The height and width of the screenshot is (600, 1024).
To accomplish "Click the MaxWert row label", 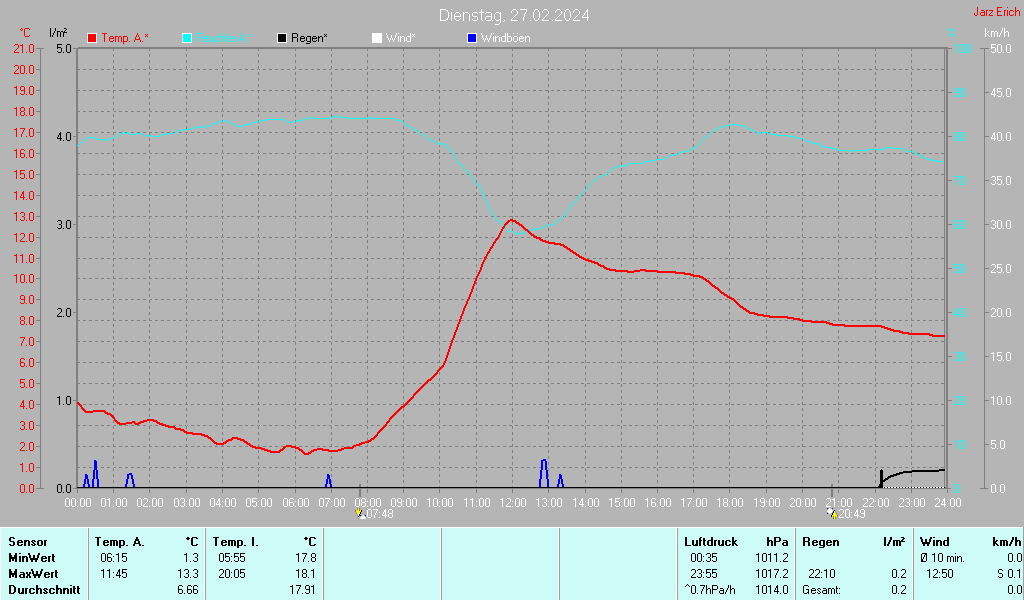I will (32, 574).
